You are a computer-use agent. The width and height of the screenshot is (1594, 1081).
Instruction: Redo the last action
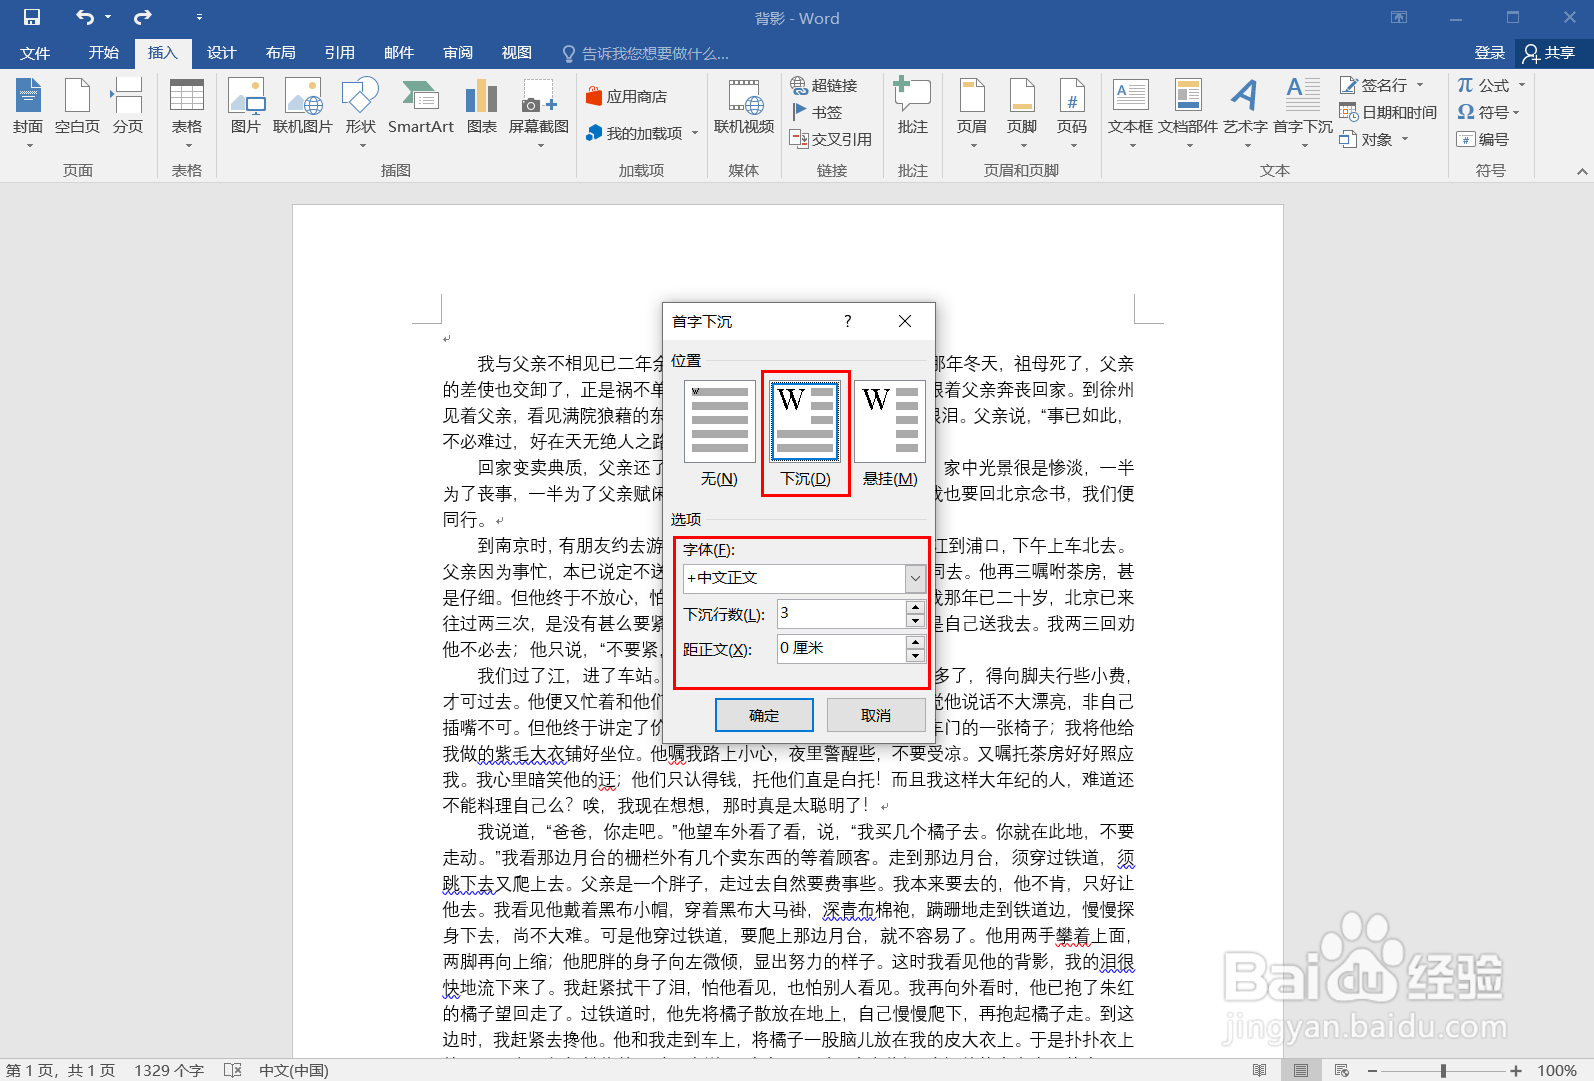click(143, 17)
